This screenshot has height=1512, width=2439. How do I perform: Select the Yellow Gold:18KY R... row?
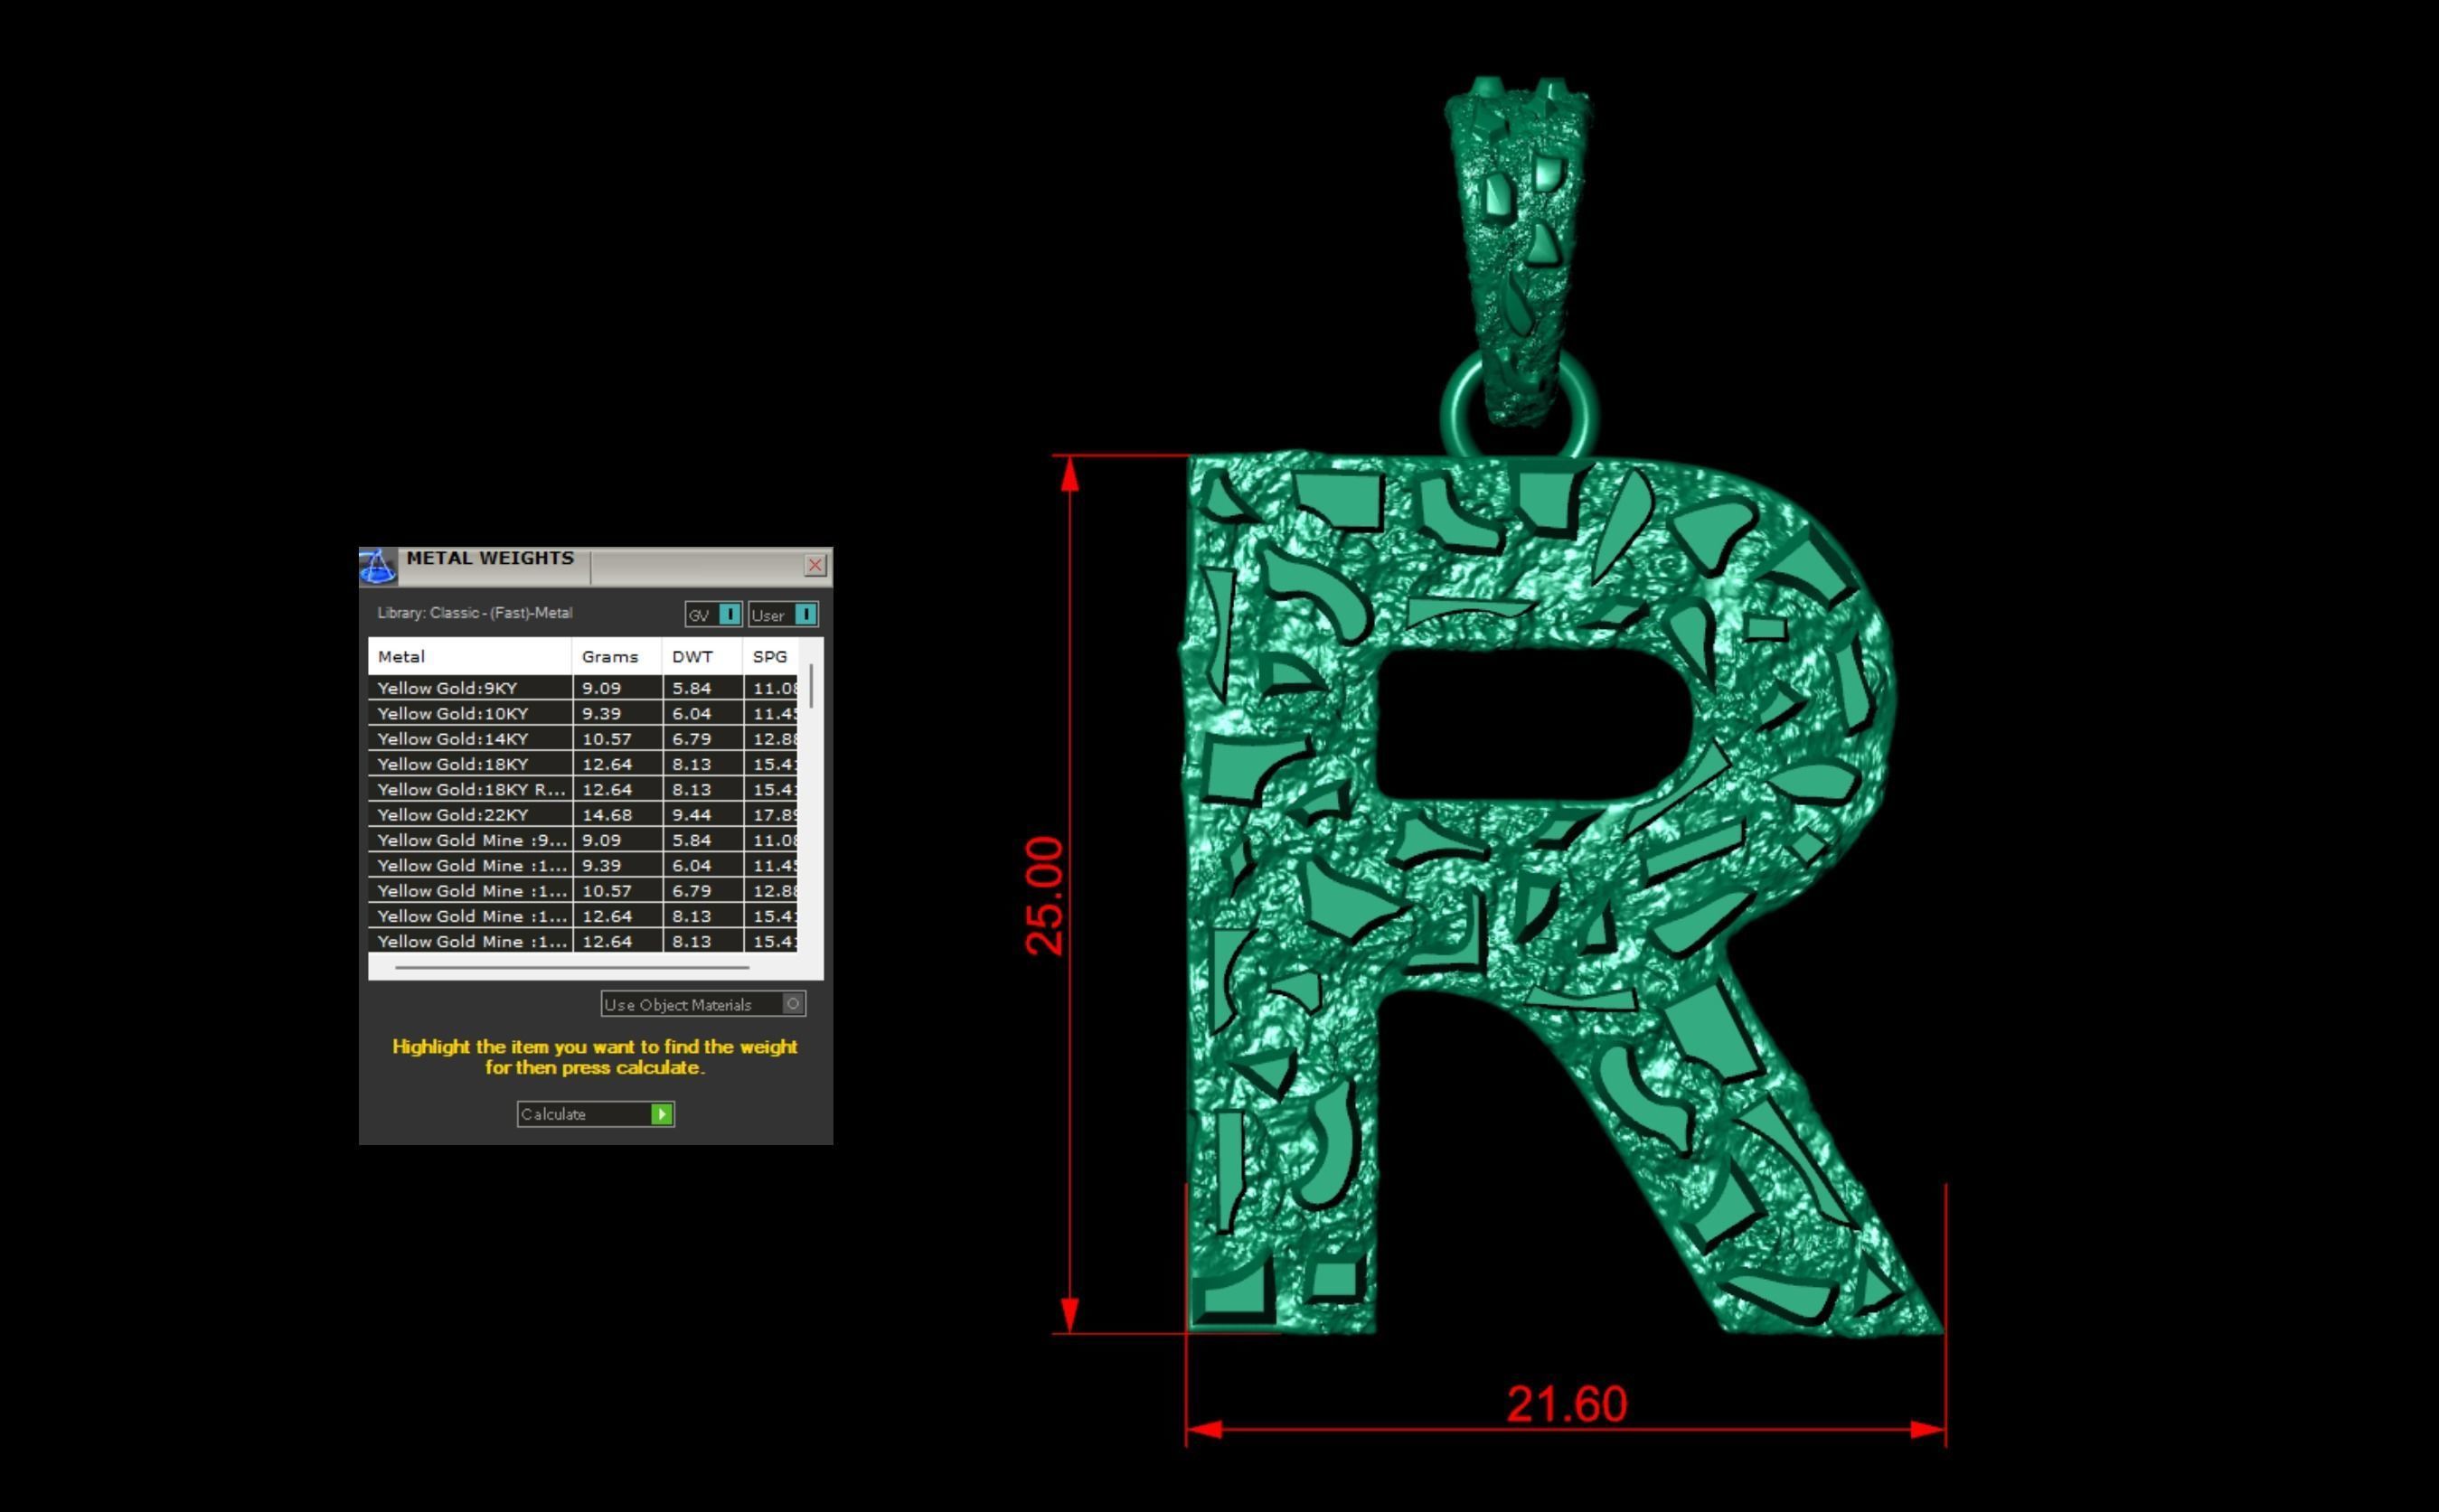coord(583,789)
